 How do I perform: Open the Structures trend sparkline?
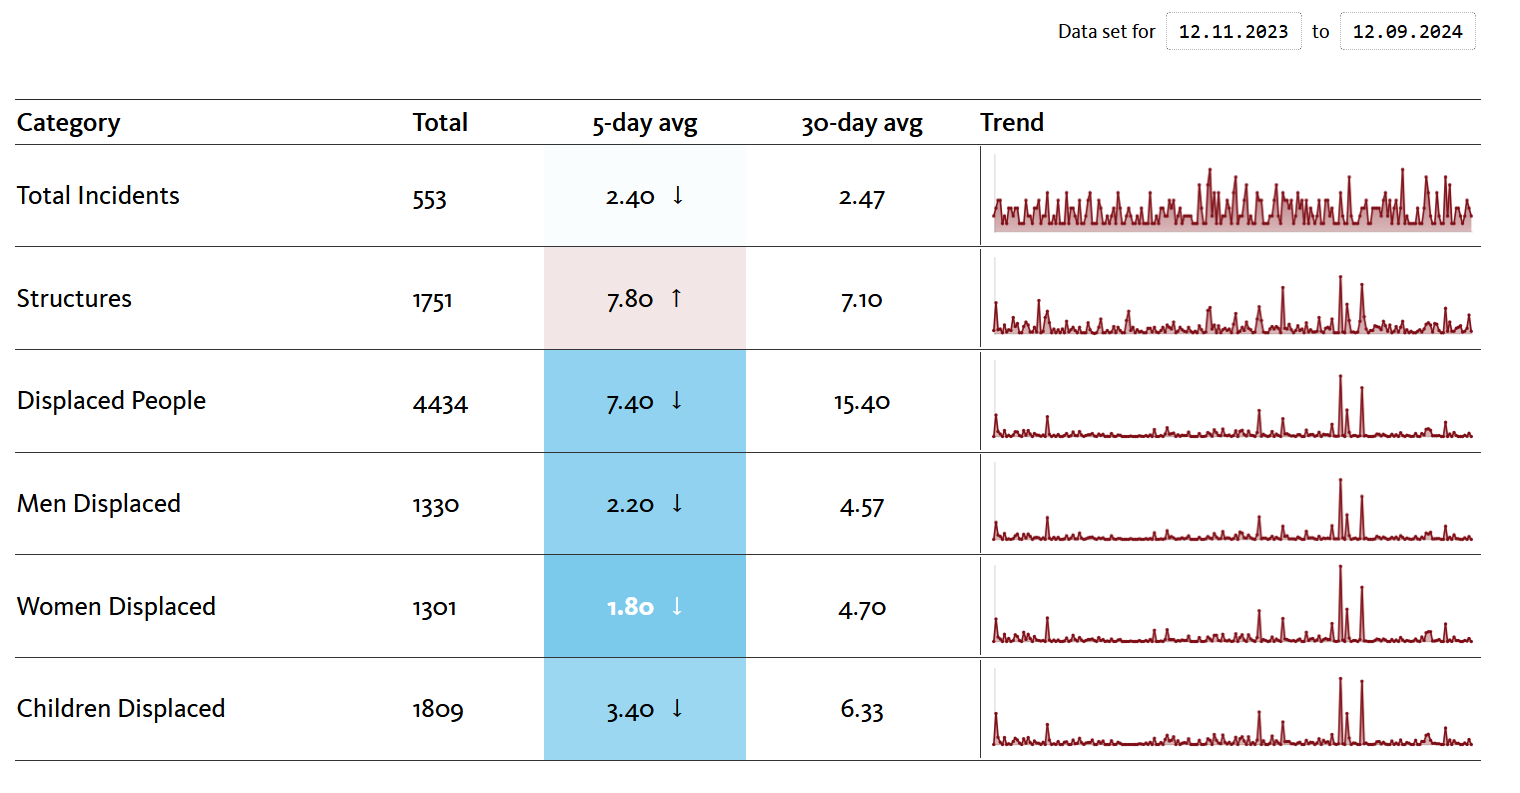[1232, 302]
